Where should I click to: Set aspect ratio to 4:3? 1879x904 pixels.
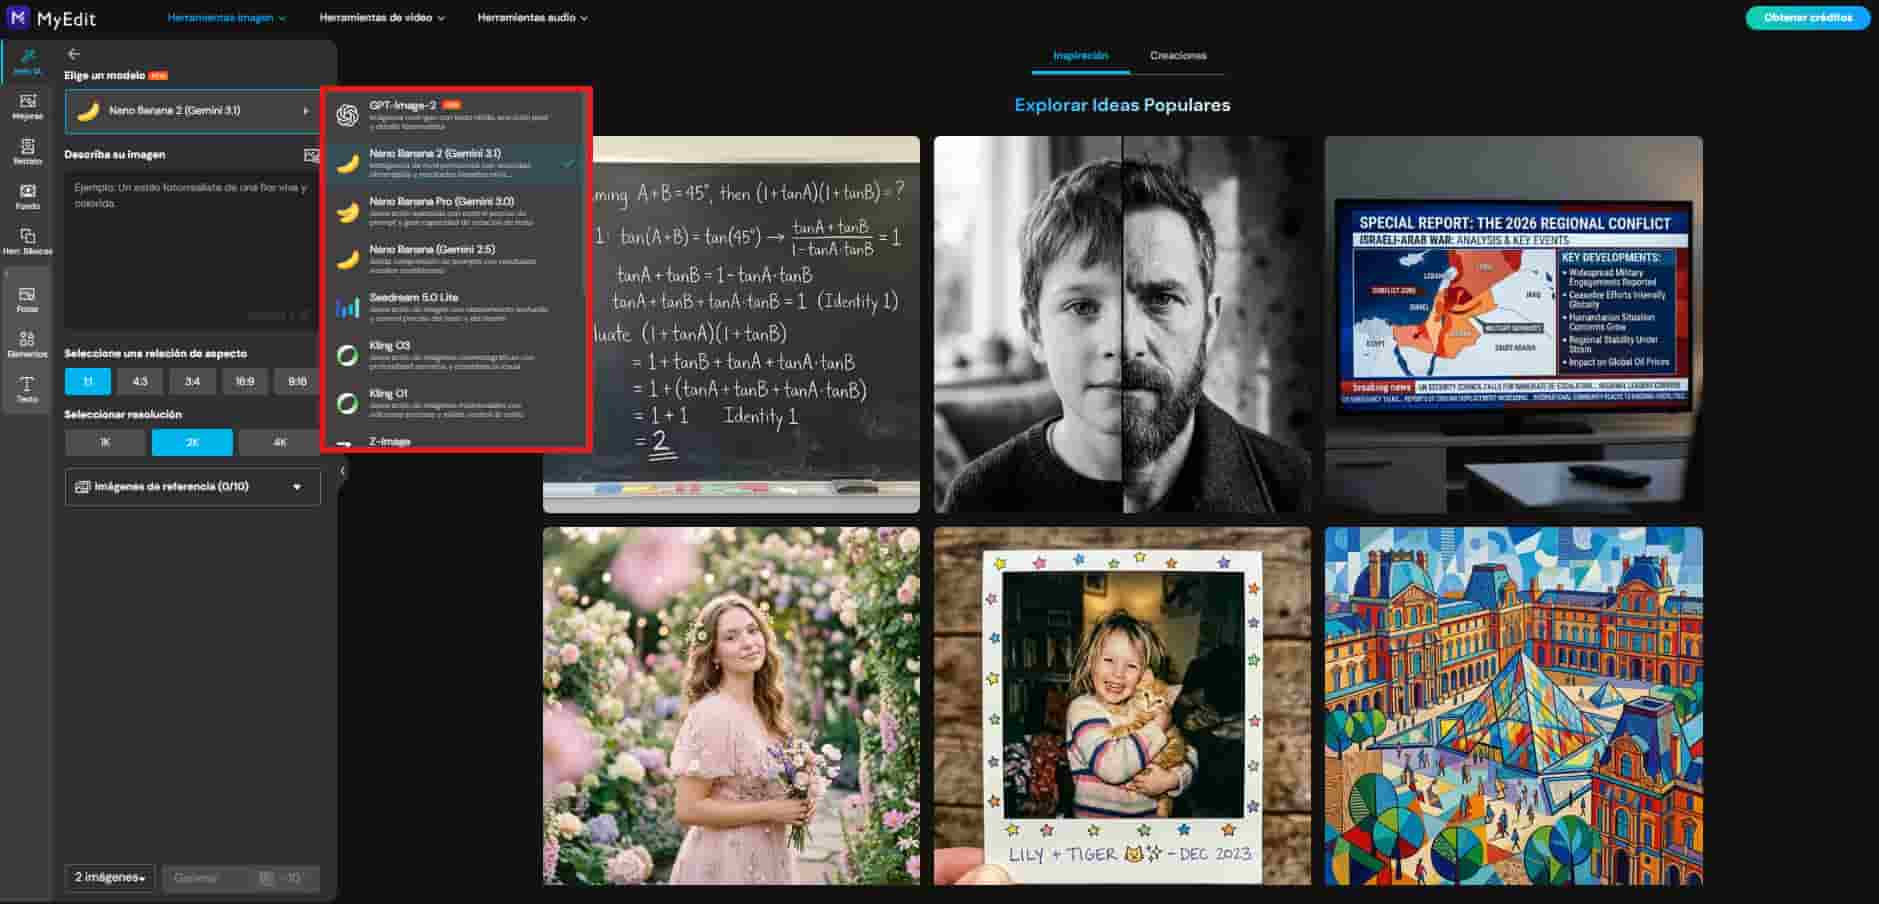click(x=140, y=381)
